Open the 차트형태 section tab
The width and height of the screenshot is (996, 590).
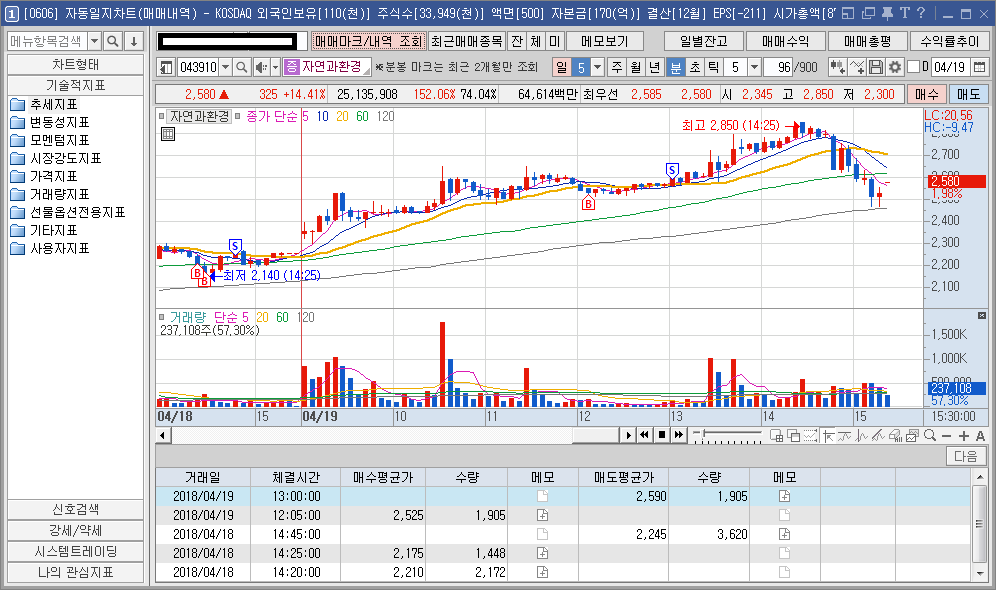tap(76, 64)
